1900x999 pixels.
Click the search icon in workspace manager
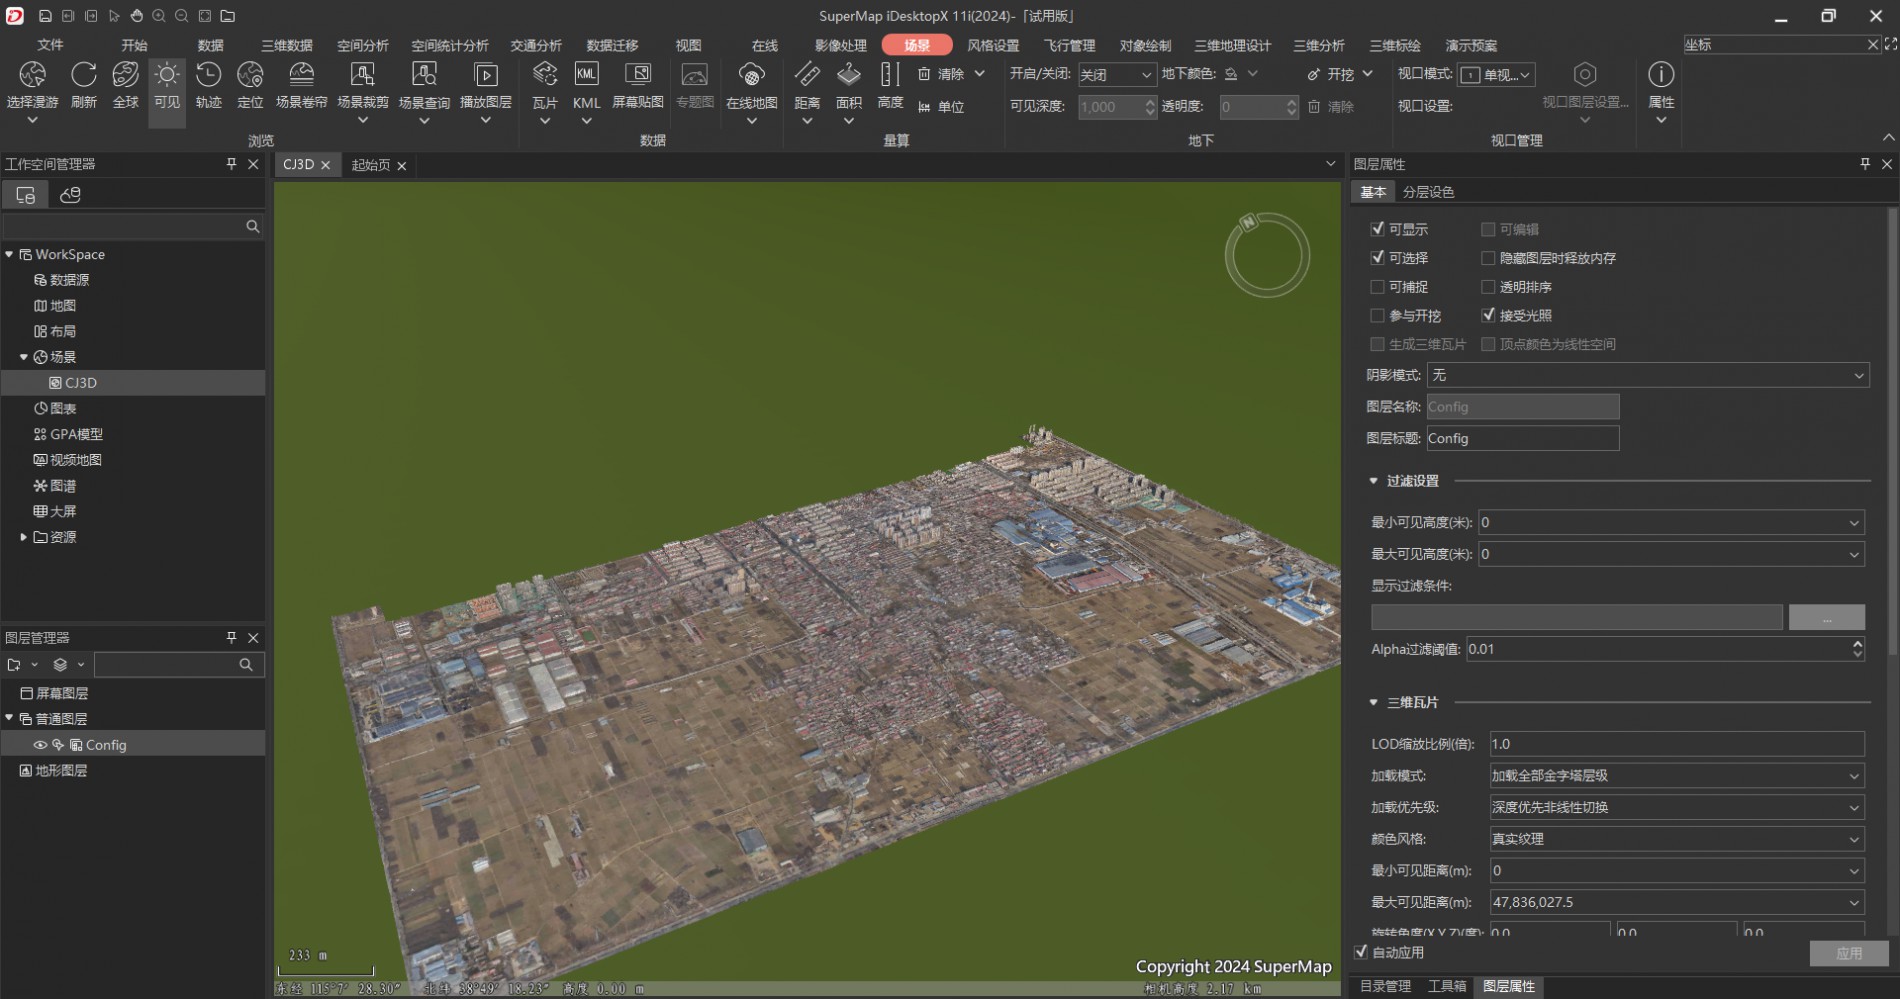click(253, 227)
